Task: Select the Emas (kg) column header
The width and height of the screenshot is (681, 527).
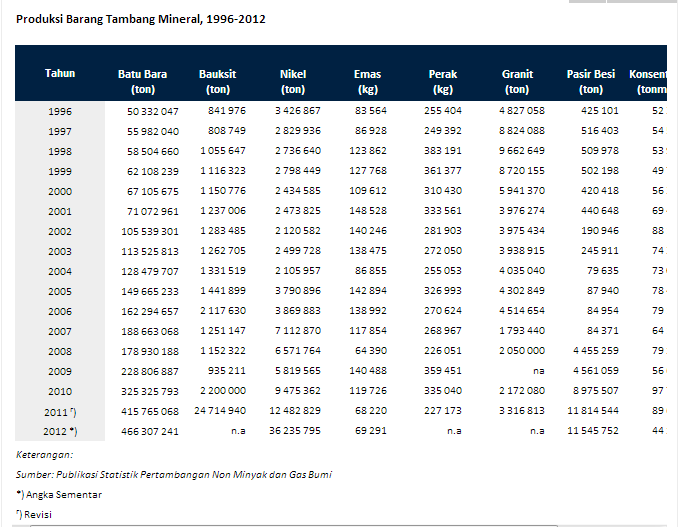Action: [x=367, y=81]
